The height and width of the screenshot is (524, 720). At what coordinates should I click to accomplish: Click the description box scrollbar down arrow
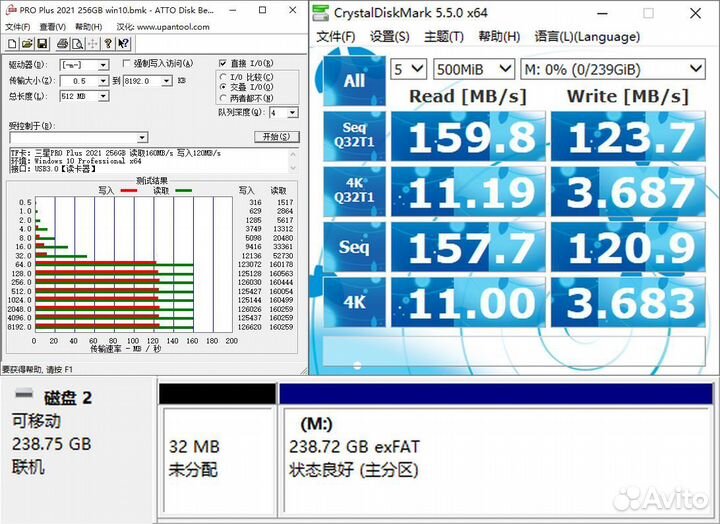[294, 169]
